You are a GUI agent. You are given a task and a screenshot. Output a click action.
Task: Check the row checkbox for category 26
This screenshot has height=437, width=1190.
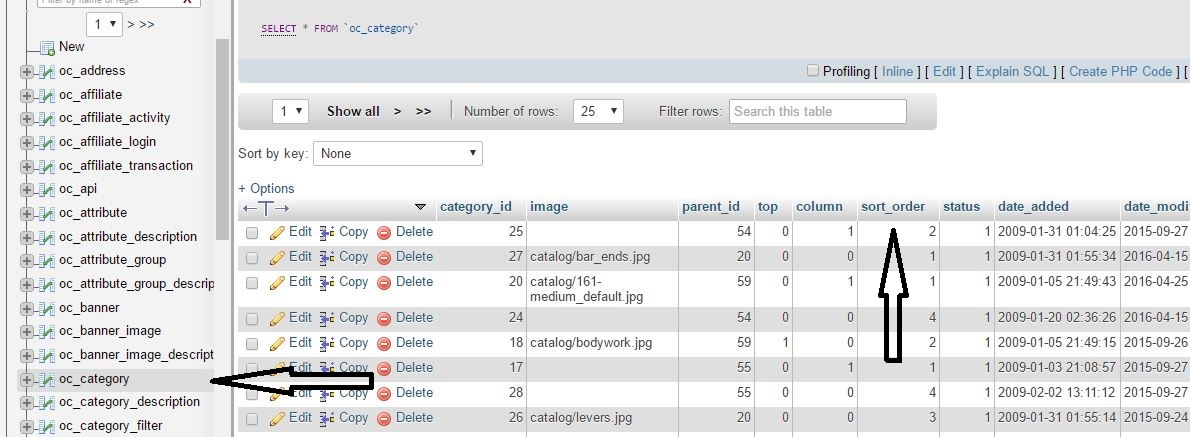(x=252, y=419)
